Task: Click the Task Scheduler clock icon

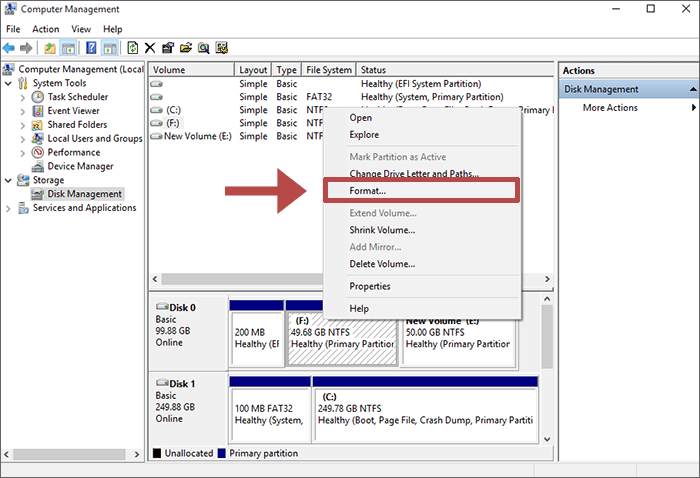Action: click(38, 97)
